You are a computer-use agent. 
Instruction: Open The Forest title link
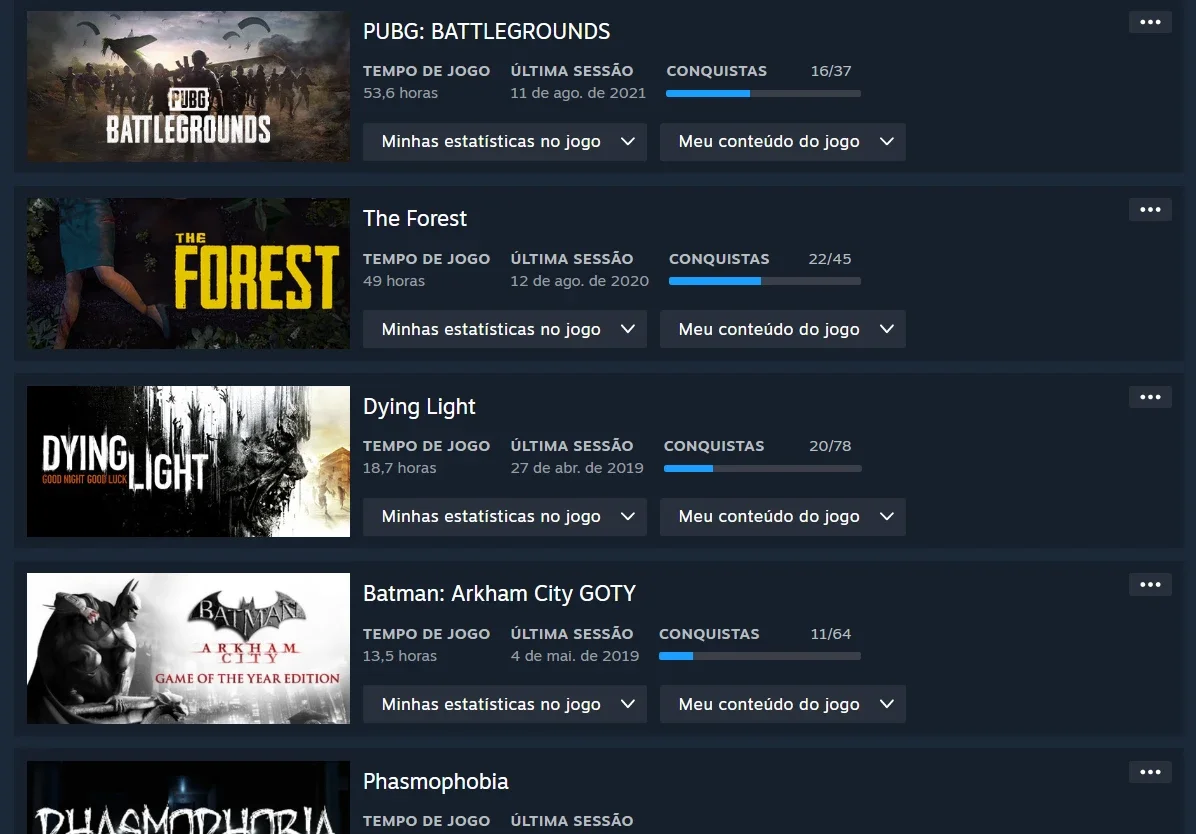pos(414,219)
